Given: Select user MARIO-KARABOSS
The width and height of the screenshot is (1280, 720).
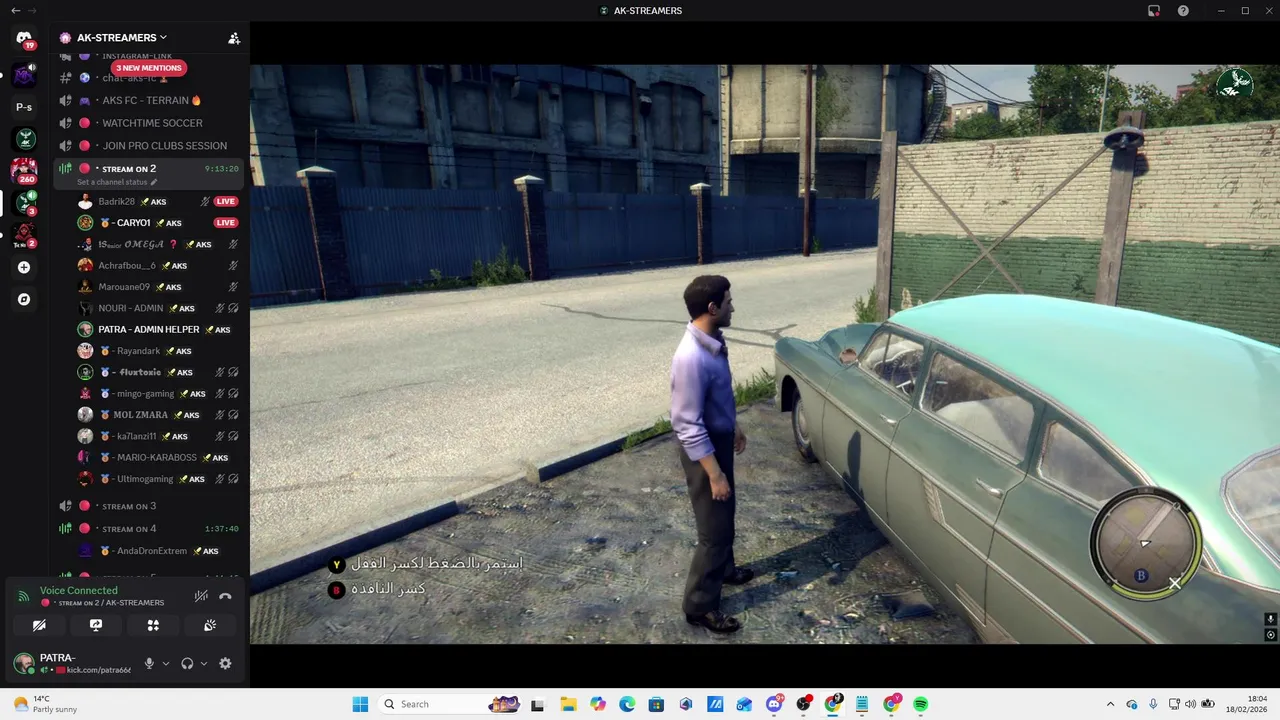Looking at the screenshot, I should tap(158, 457).
